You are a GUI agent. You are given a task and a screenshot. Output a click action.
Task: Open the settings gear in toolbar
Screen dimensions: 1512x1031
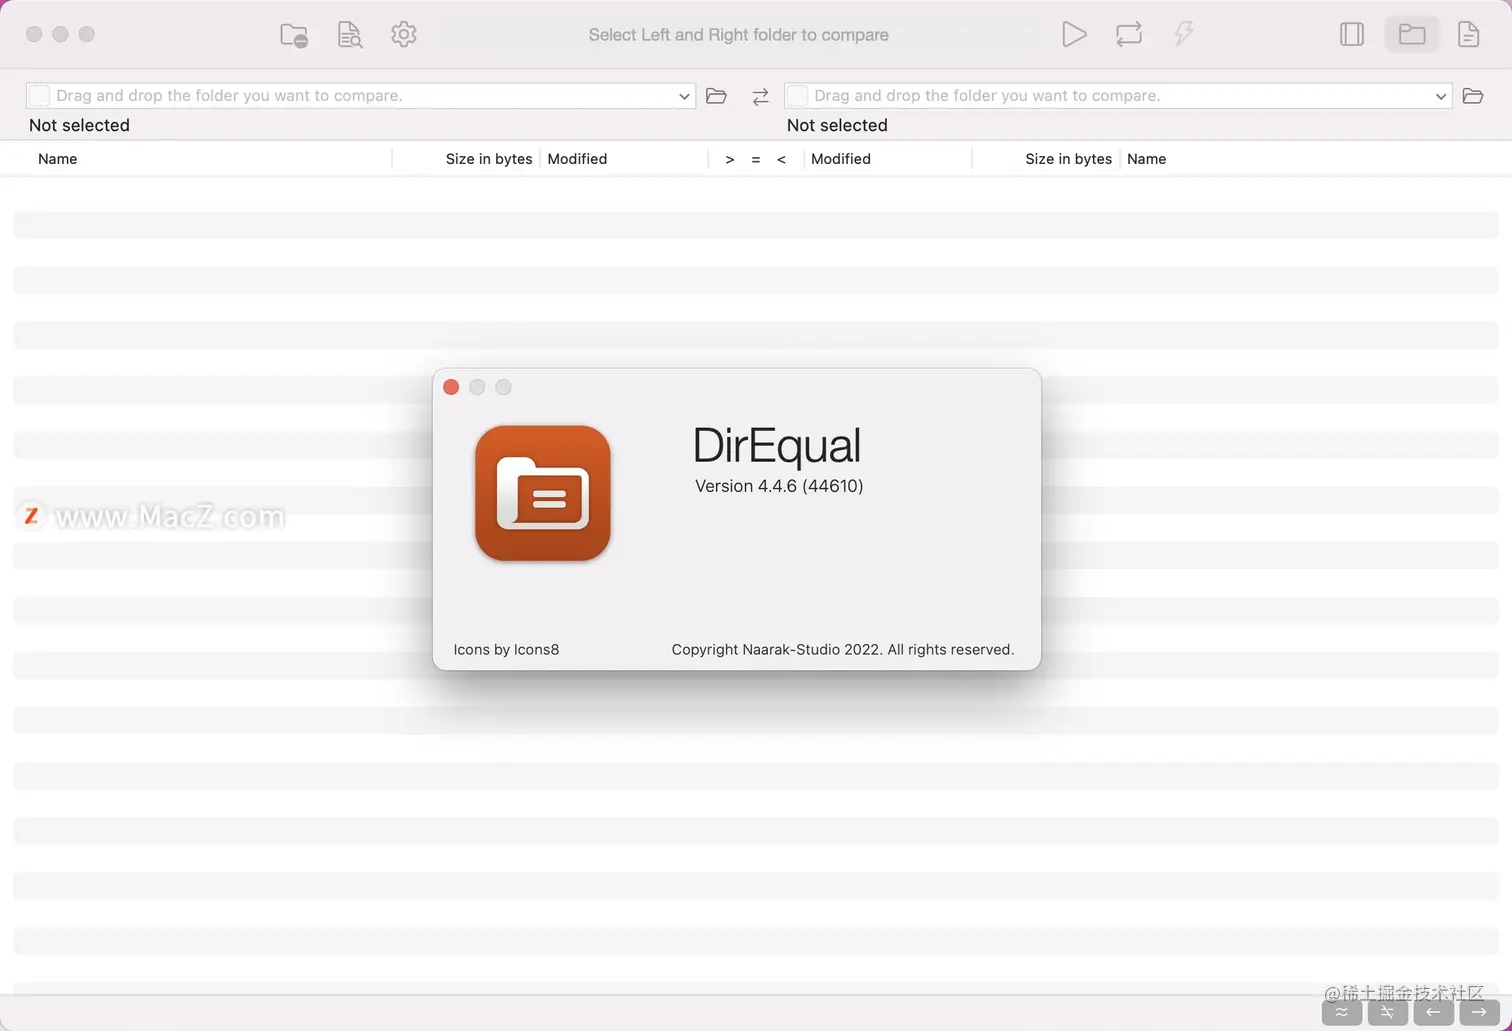(x=404, y=34)
